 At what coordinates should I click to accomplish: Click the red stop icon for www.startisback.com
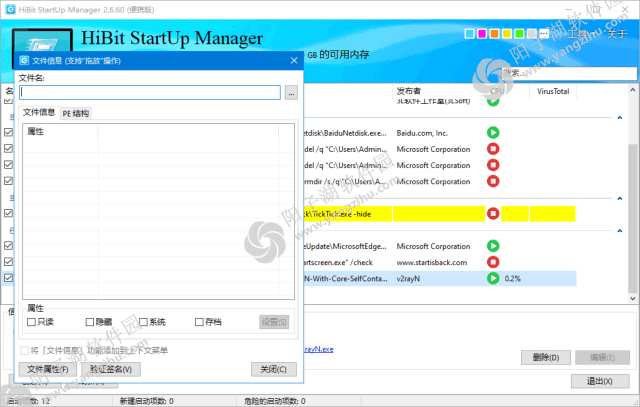click(x=493, y=262)
